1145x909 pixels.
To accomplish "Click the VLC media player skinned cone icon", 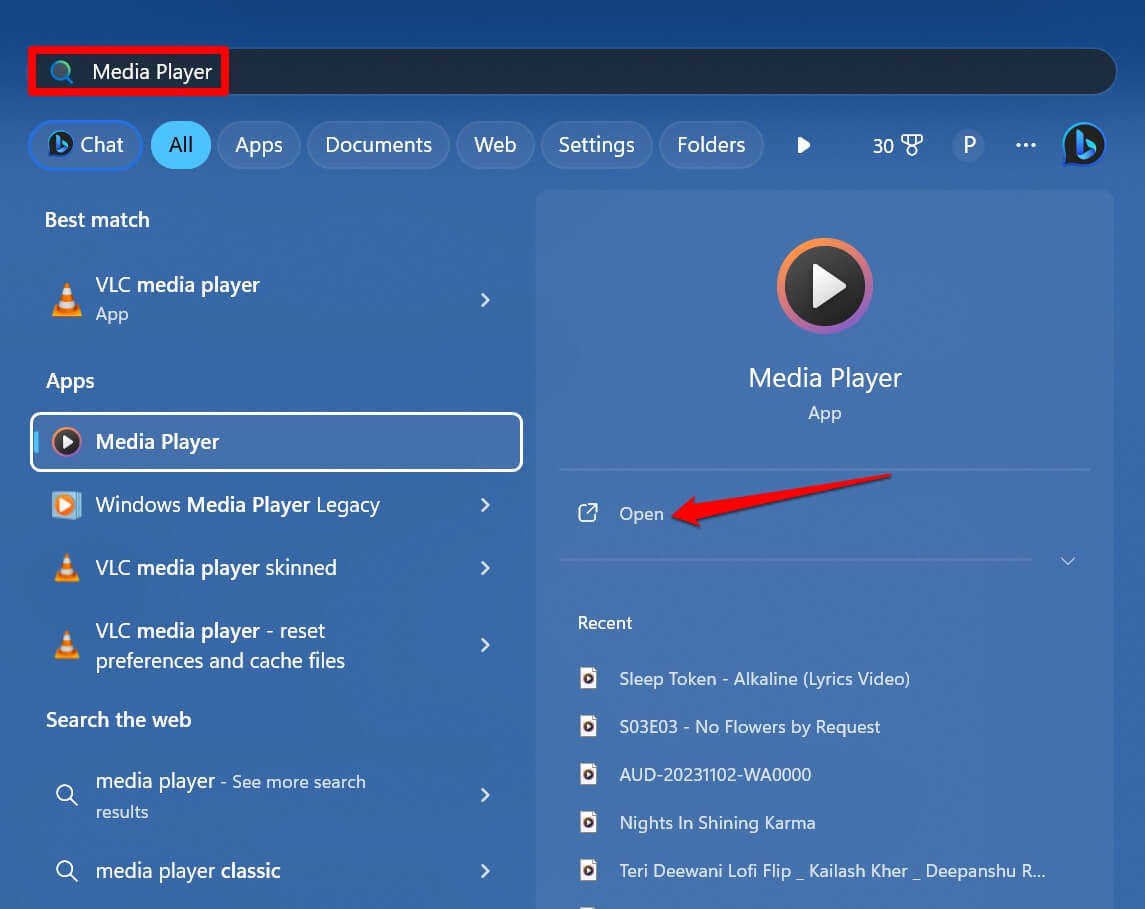I will click(x=66, y=567).
